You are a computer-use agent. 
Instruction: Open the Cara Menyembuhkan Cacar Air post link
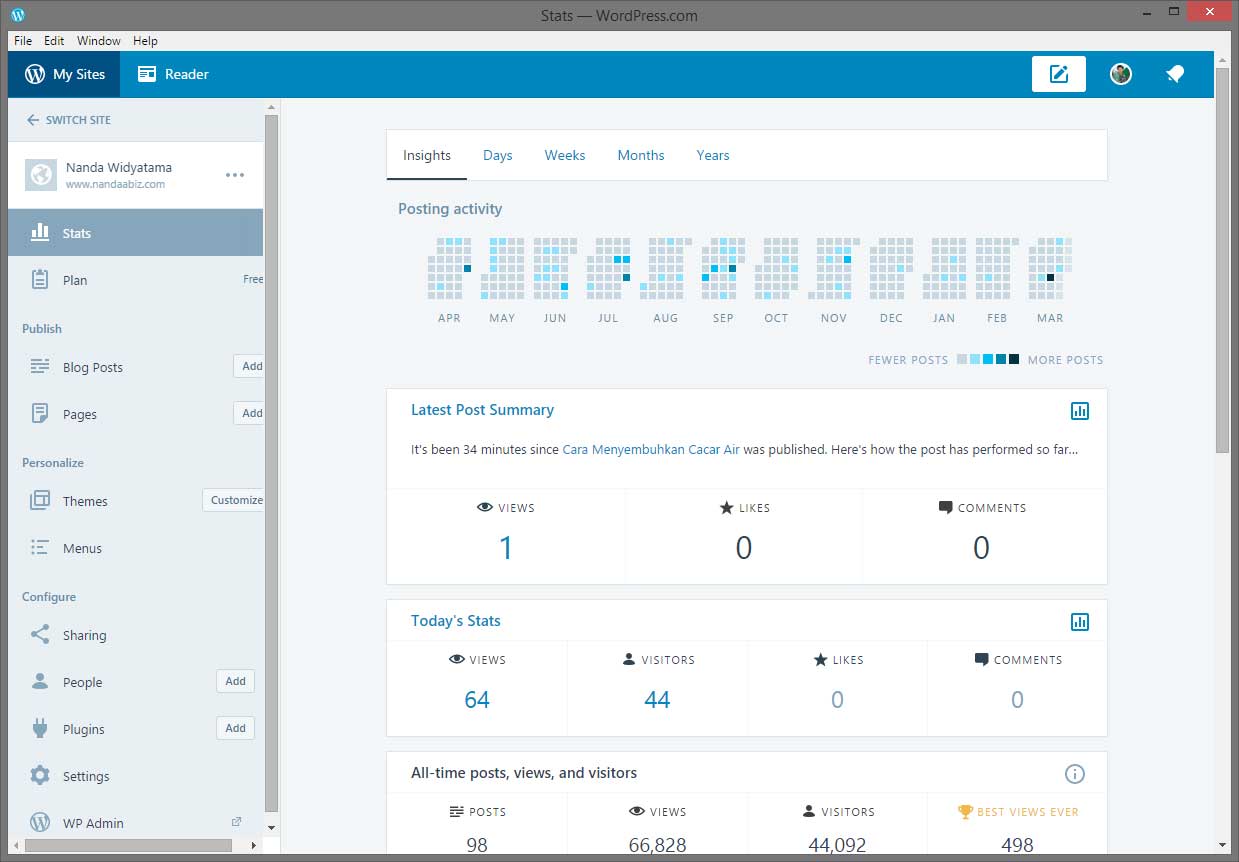(651, 450)
